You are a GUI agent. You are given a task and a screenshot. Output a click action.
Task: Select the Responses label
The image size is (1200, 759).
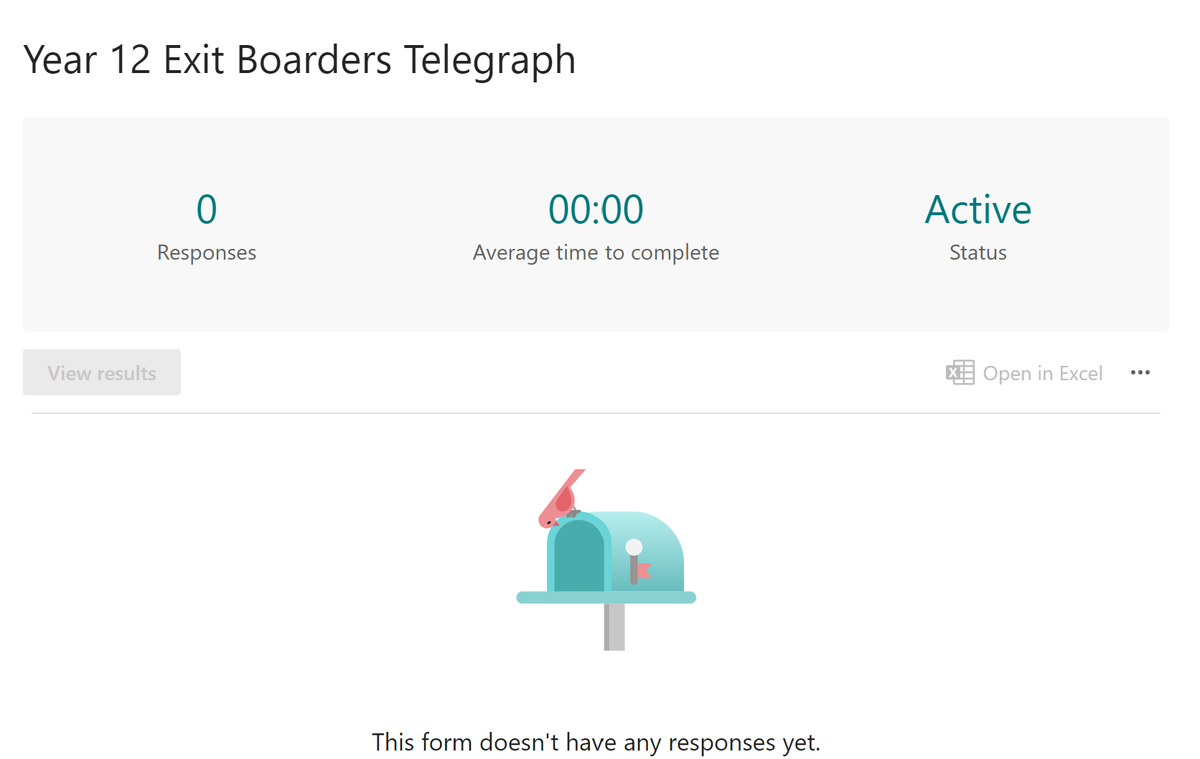coord(206,253)
